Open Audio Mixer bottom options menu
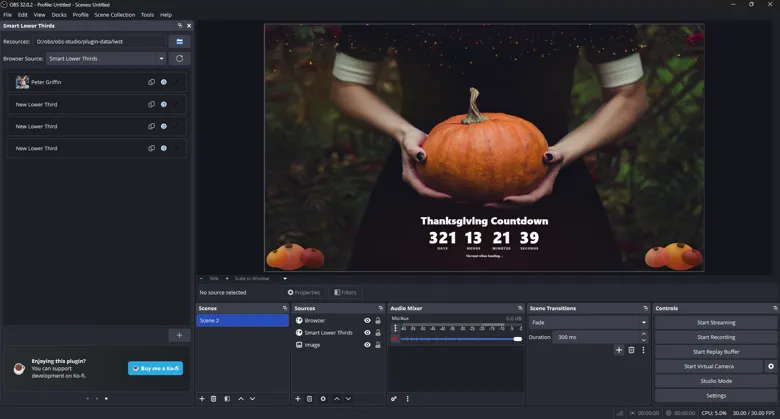Viewport: 780px width, 419px height. click(407, 399)
